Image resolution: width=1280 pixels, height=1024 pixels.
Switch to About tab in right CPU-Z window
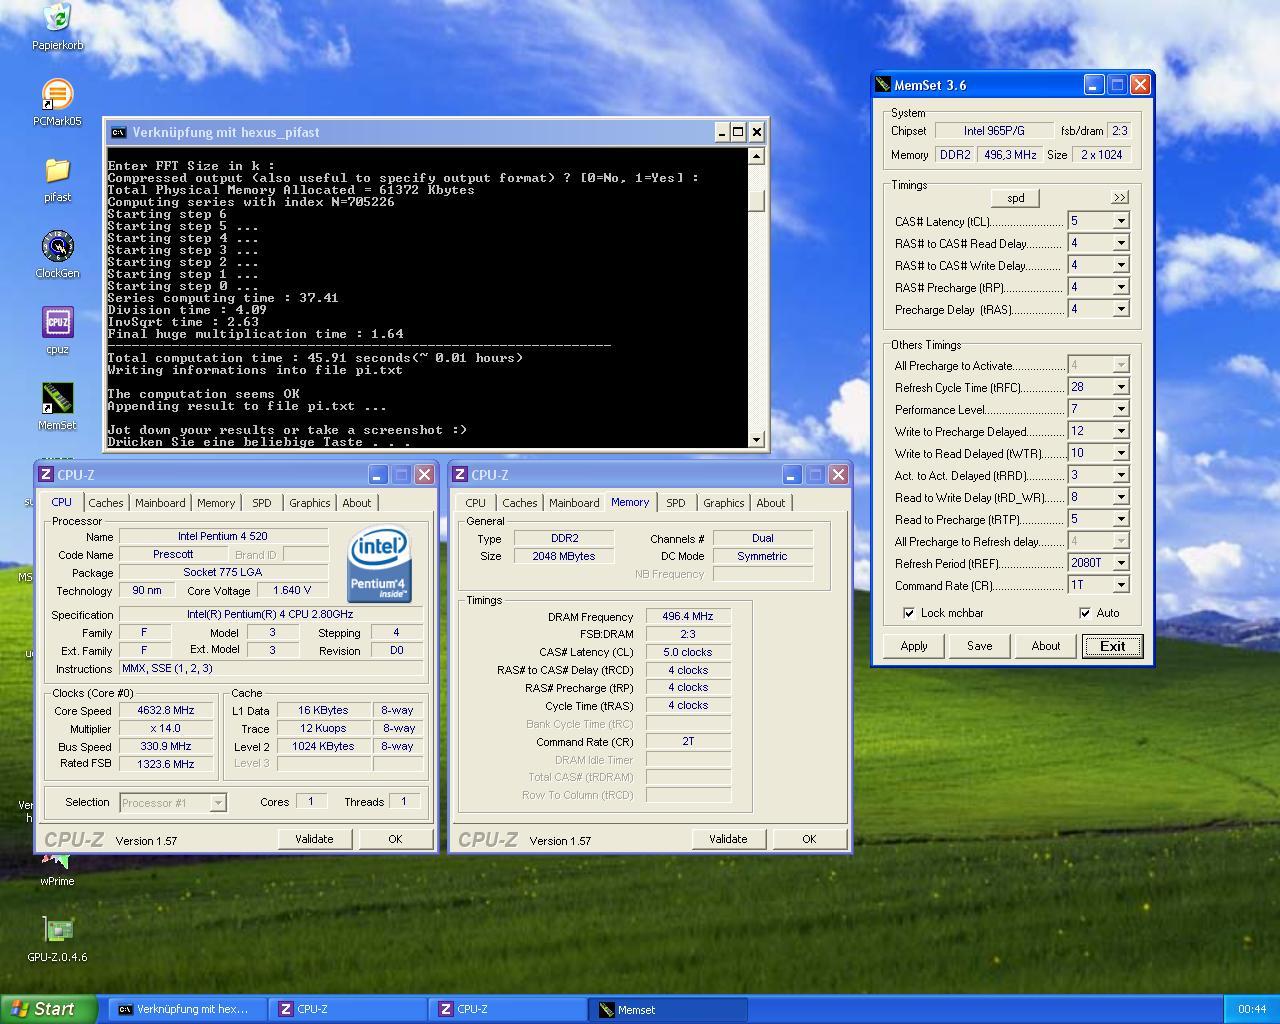(x=770, y=503)
